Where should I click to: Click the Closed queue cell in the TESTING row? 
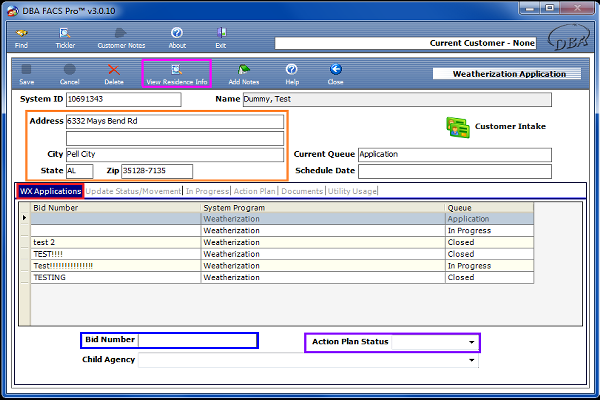(x=489, y=278)
